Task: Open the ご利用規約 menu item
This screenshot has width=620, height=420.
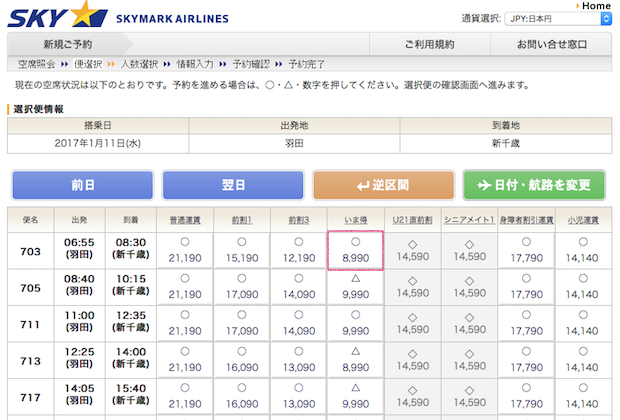Action: [429, 44]
